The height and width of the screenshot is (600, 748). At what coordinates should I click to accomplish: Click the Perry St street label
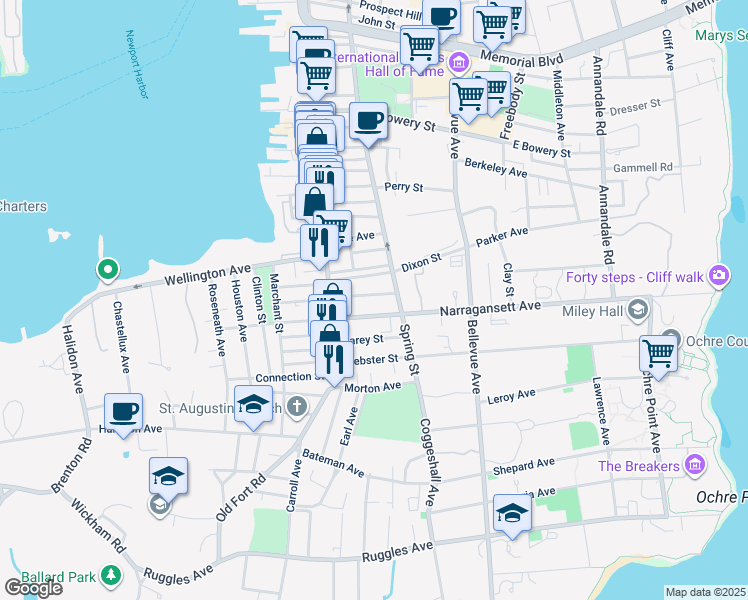[x=404, y=187]
